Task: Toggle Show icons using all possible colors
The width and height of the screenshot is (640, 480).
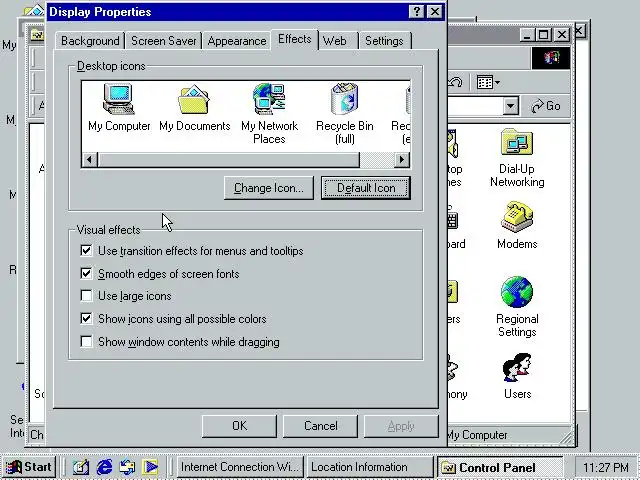Action: [86, 318]
